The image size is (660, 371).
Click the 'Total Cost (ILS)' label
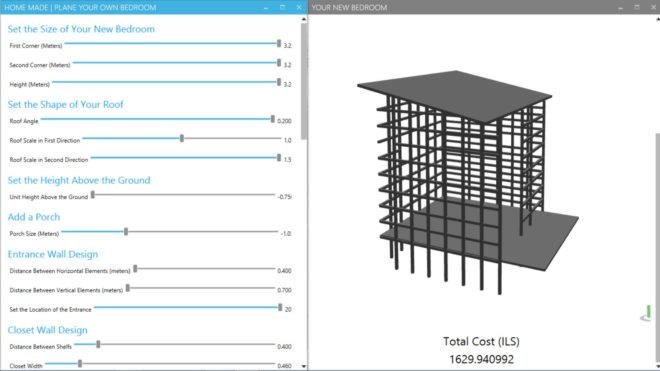pyautogui.click(x=481, y=341)
